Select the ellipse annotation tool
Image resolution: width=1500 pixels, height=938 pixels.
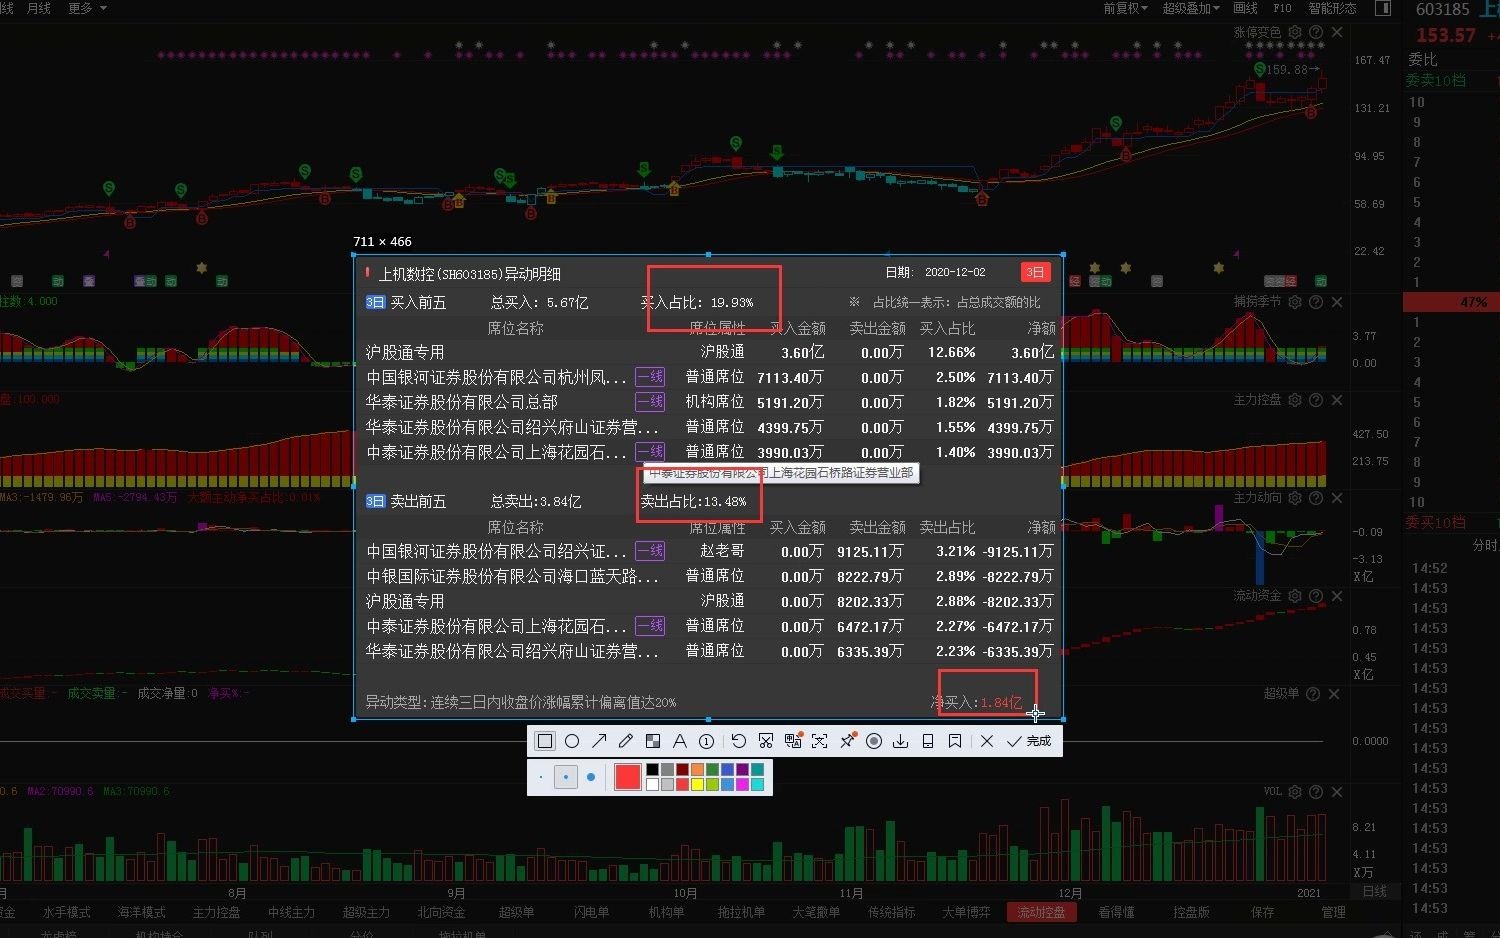[x=572, y=741]
